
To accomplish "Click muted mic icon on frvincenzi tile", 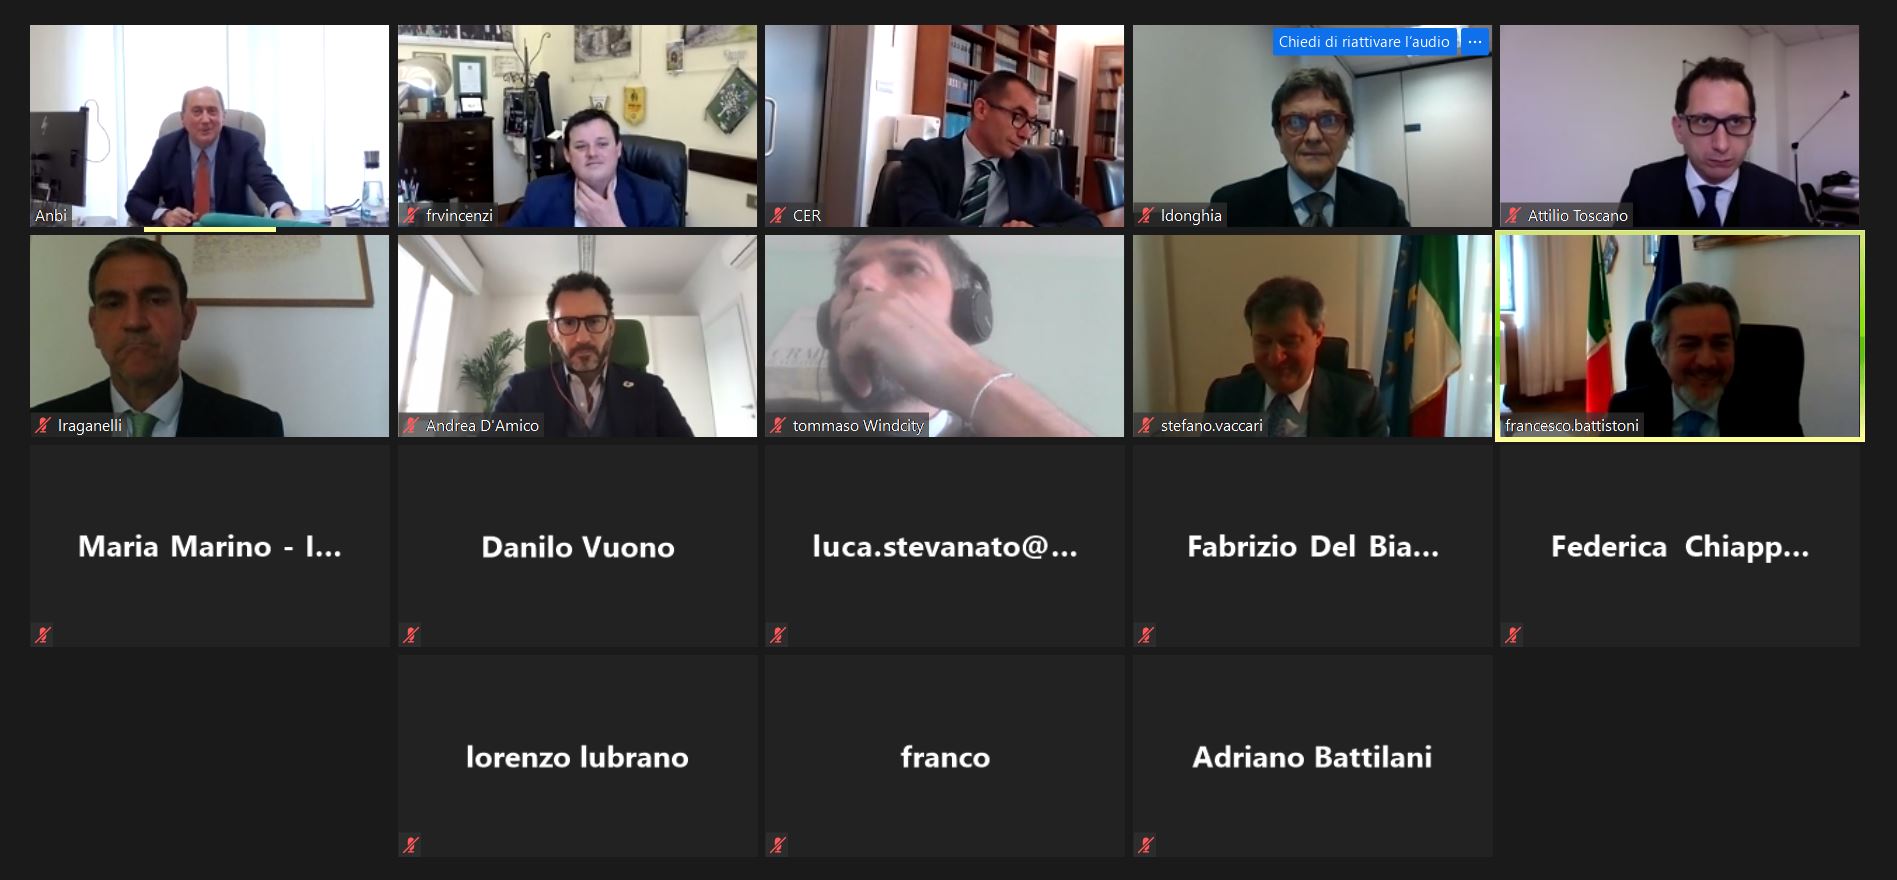I will coord(411,215).
